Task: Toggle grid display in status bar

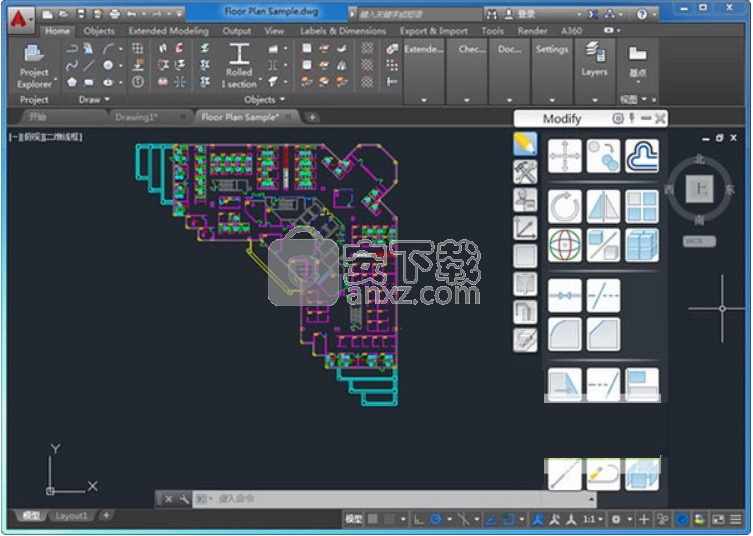Action: [x=373, y=519]
